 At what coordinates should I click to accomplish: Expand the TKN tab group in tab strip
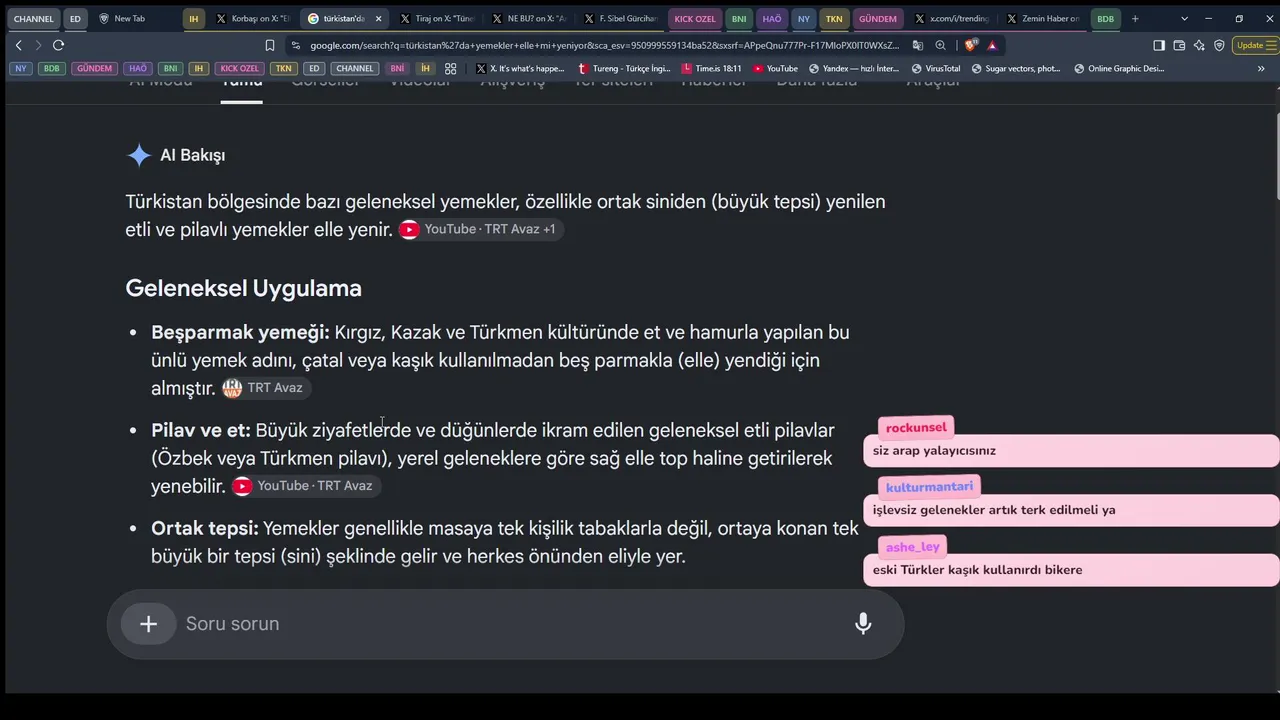(x=834, y=19)
